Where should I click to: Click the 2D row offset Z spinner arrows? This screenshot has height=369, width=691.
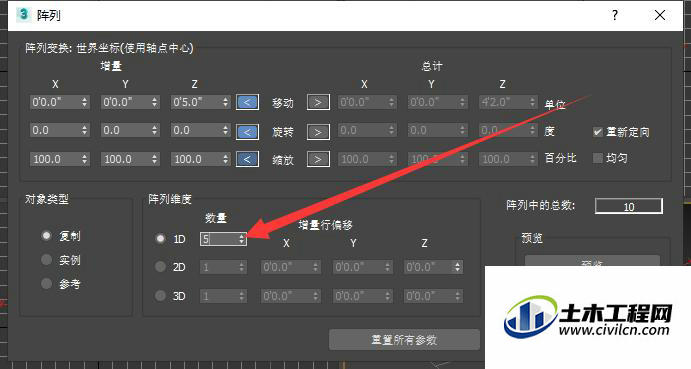pyautogui.click(x=457, y=267)
